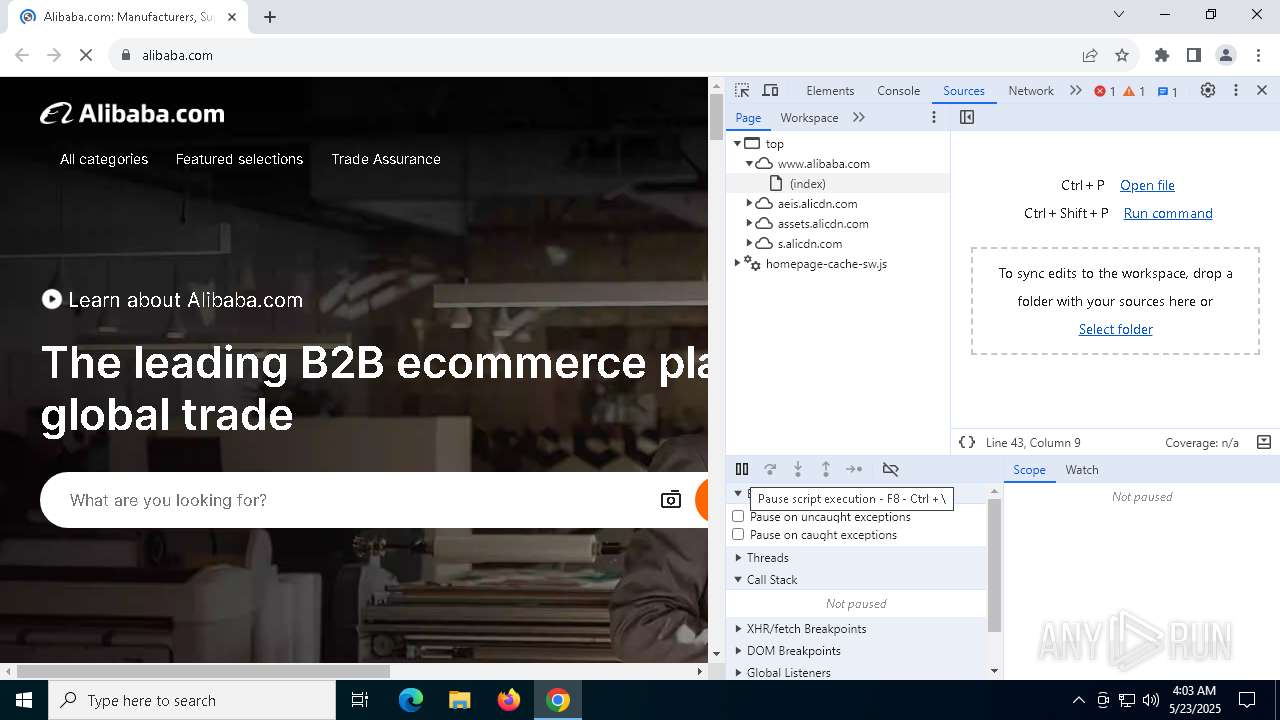The image size is (1280, 720).
Task: Collapse the top frame tree node
Action: [x=738, y=143]
